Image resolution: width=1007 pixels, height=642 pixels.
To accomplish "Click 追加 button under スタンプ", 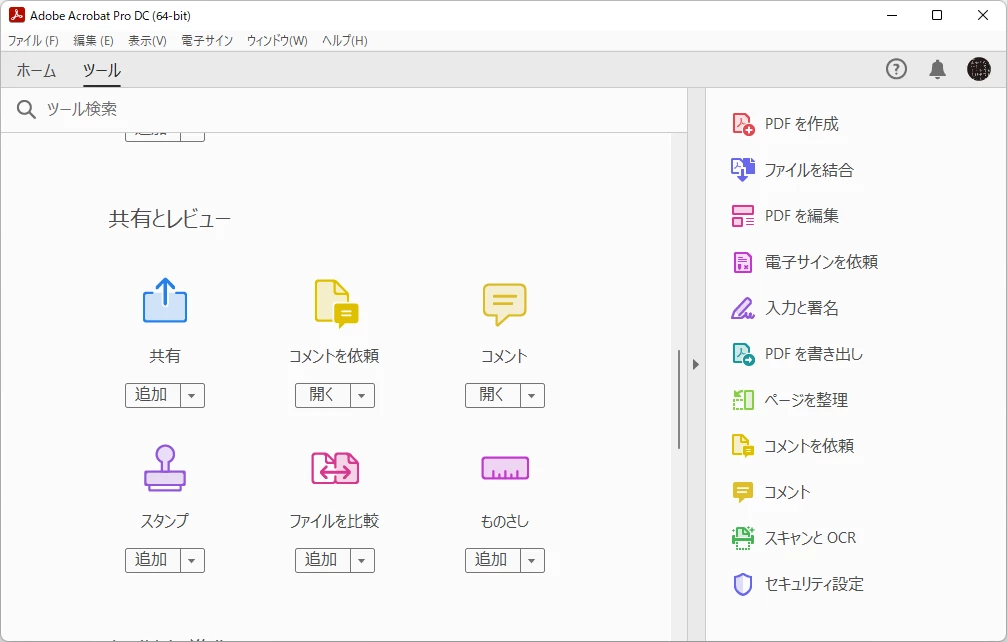I will [x=153, y=560].
